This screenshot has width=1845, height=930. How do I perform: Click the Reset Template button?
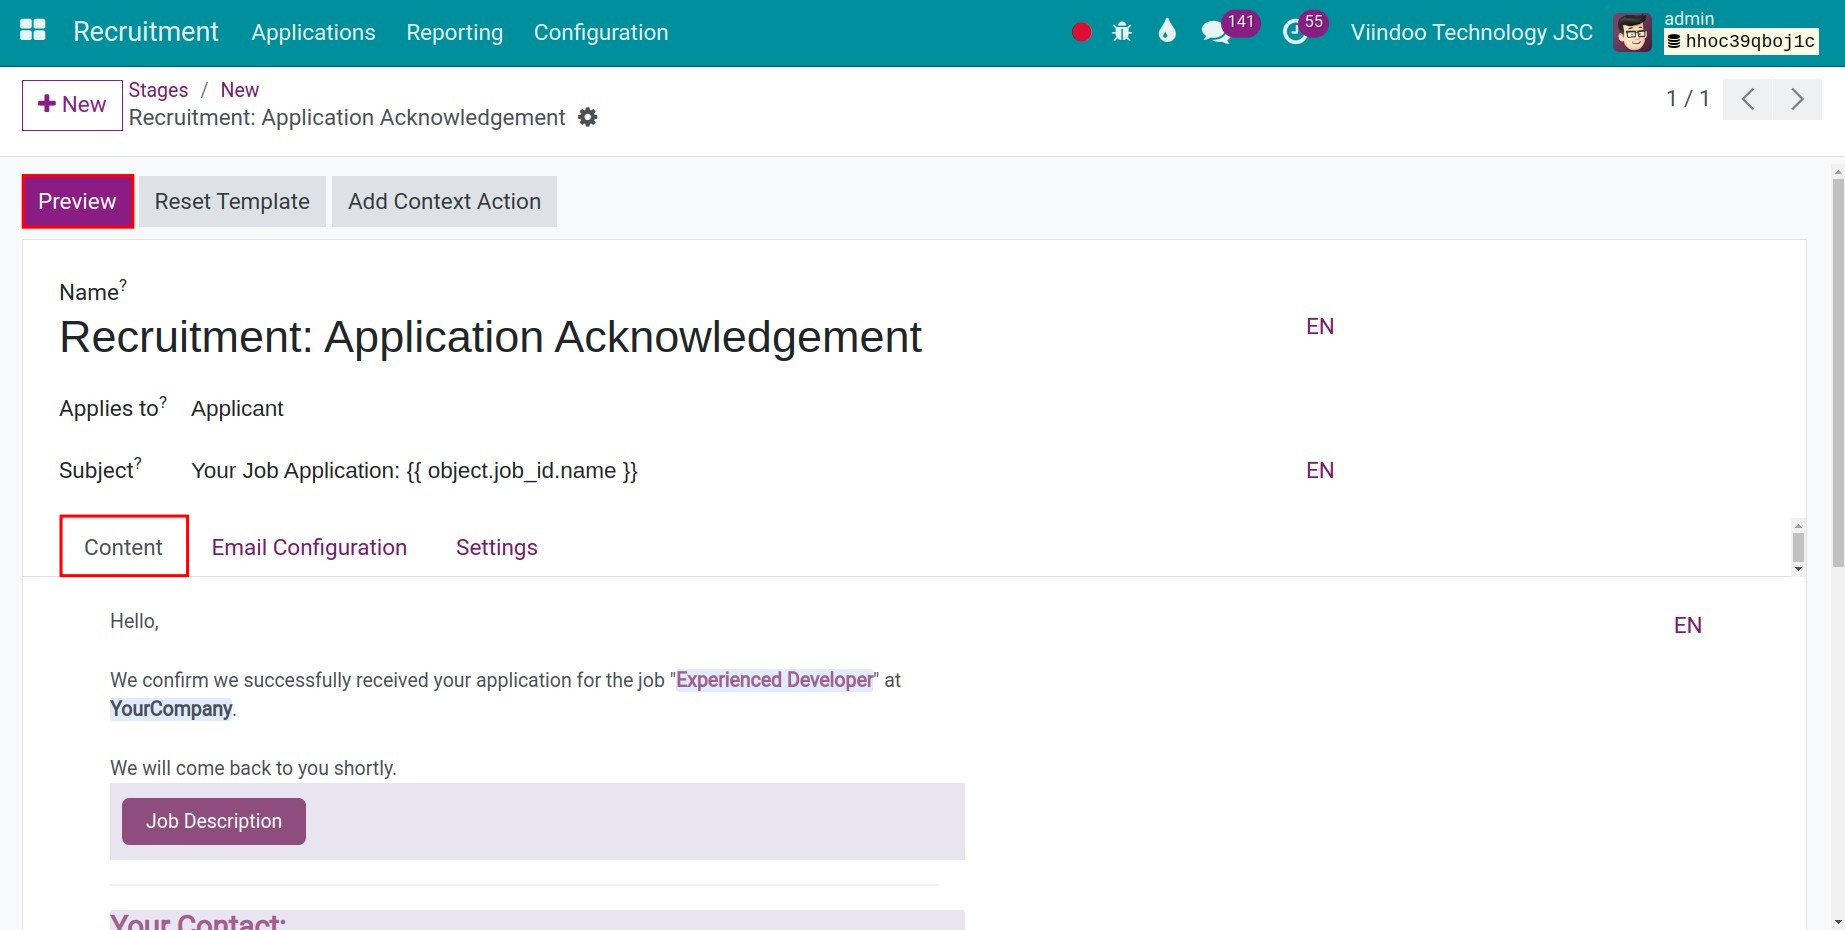(x=231, y=201)
